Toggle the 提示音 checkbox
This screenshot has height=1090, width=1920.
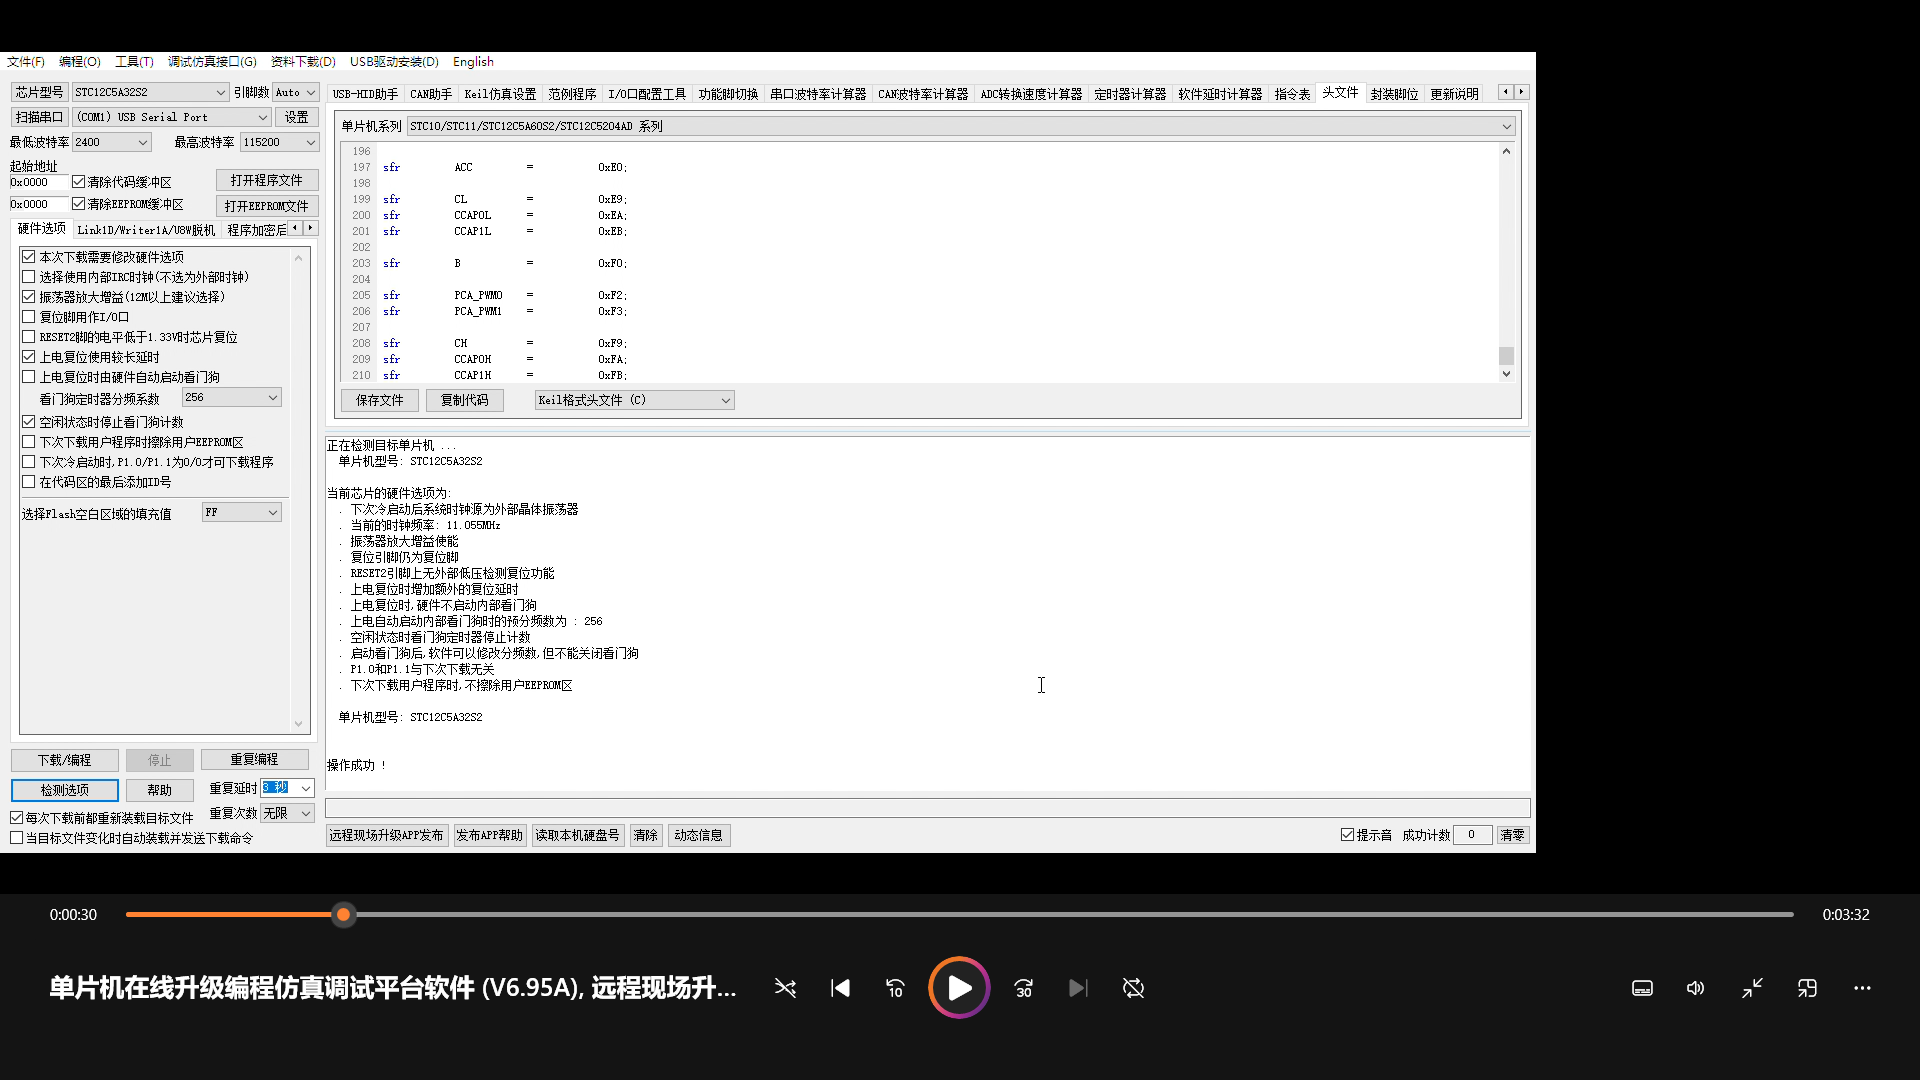click(x=1347, y=835)
